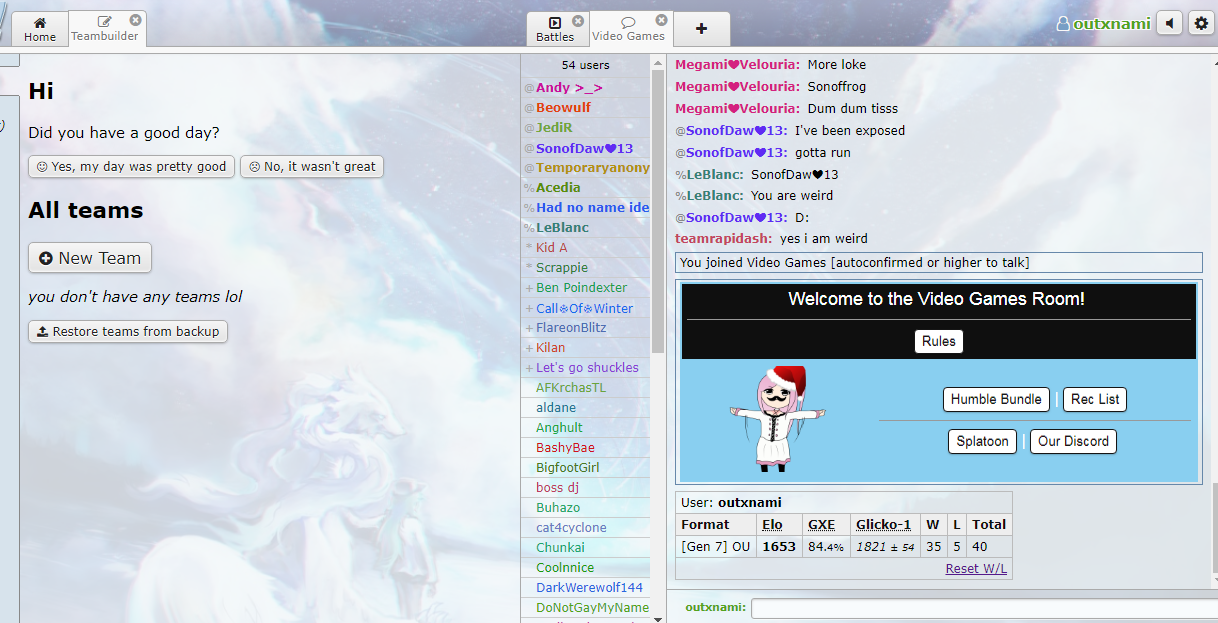Select user boss dj
Image resolution: width=1218 pixels, height=623 pixels.
point(586,488)
